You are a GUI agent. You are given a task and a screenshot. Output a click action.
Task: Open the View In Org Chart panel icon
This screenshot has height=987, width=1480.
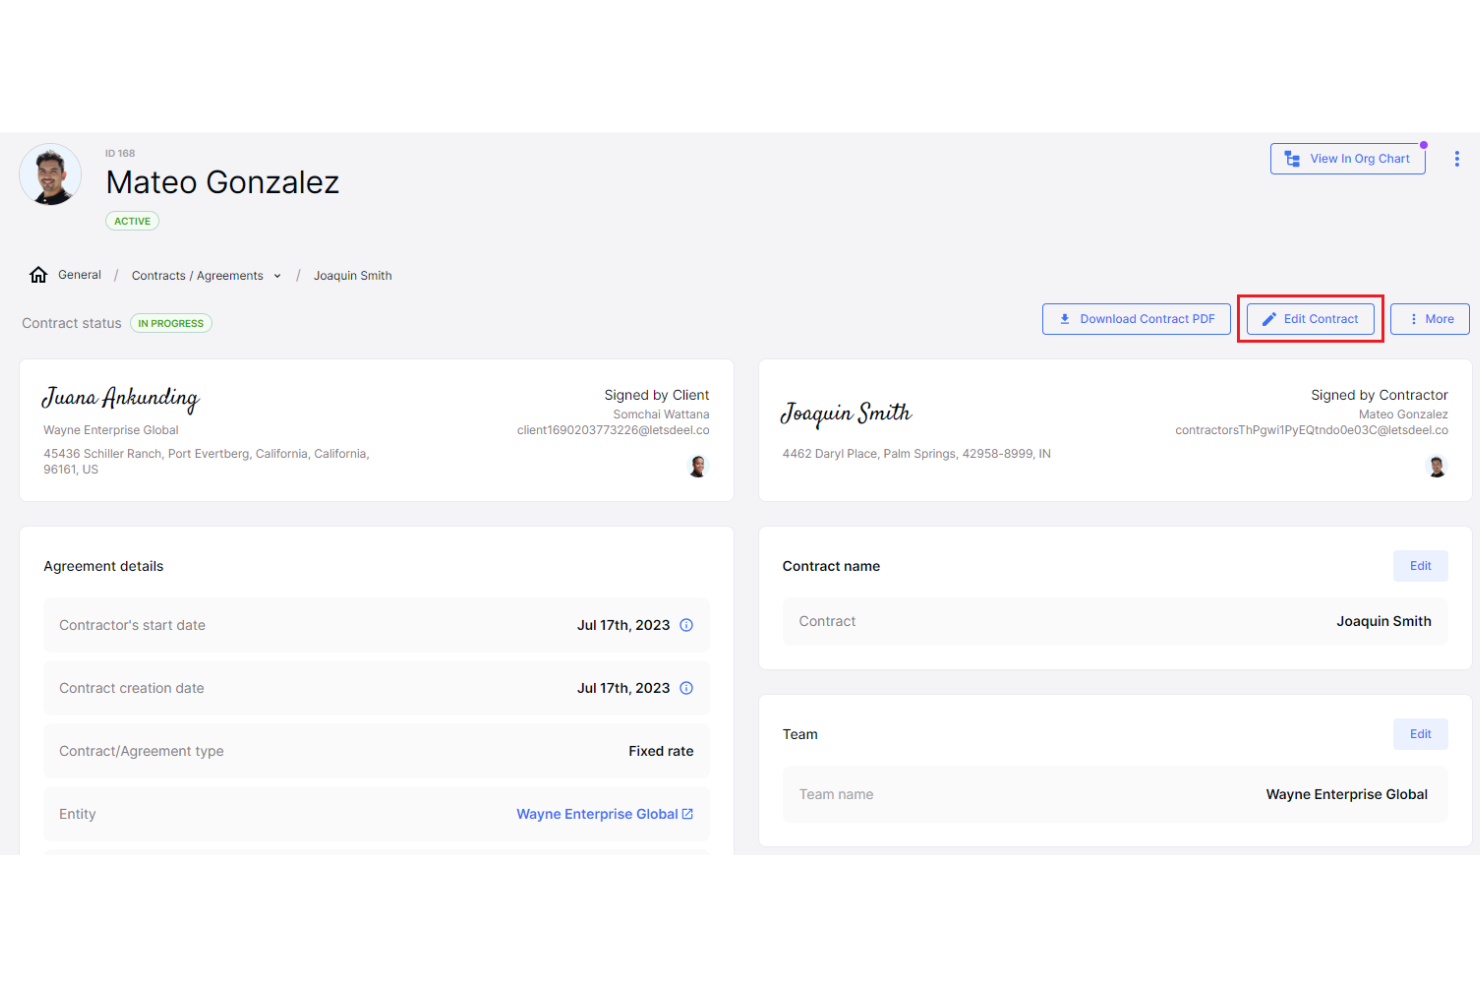tap(1291, 158)
